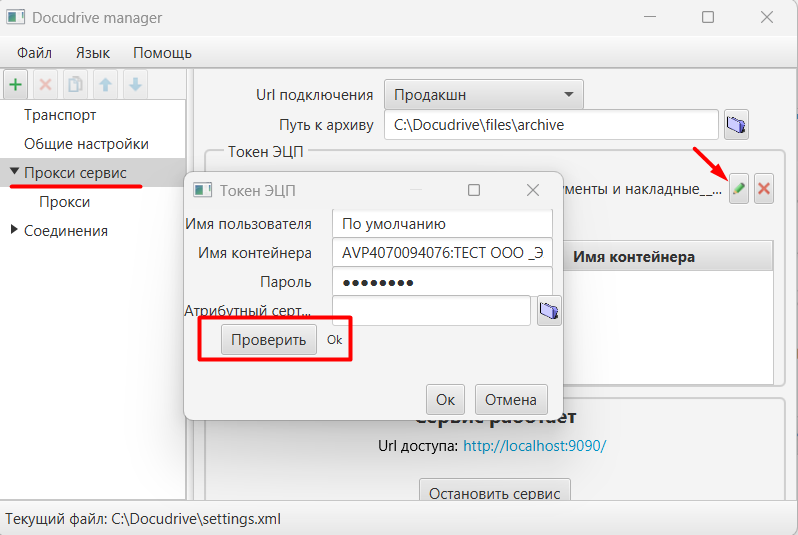The image size is (798, 535).
Task: Select the Прокси child item
Action: (65, 202)
